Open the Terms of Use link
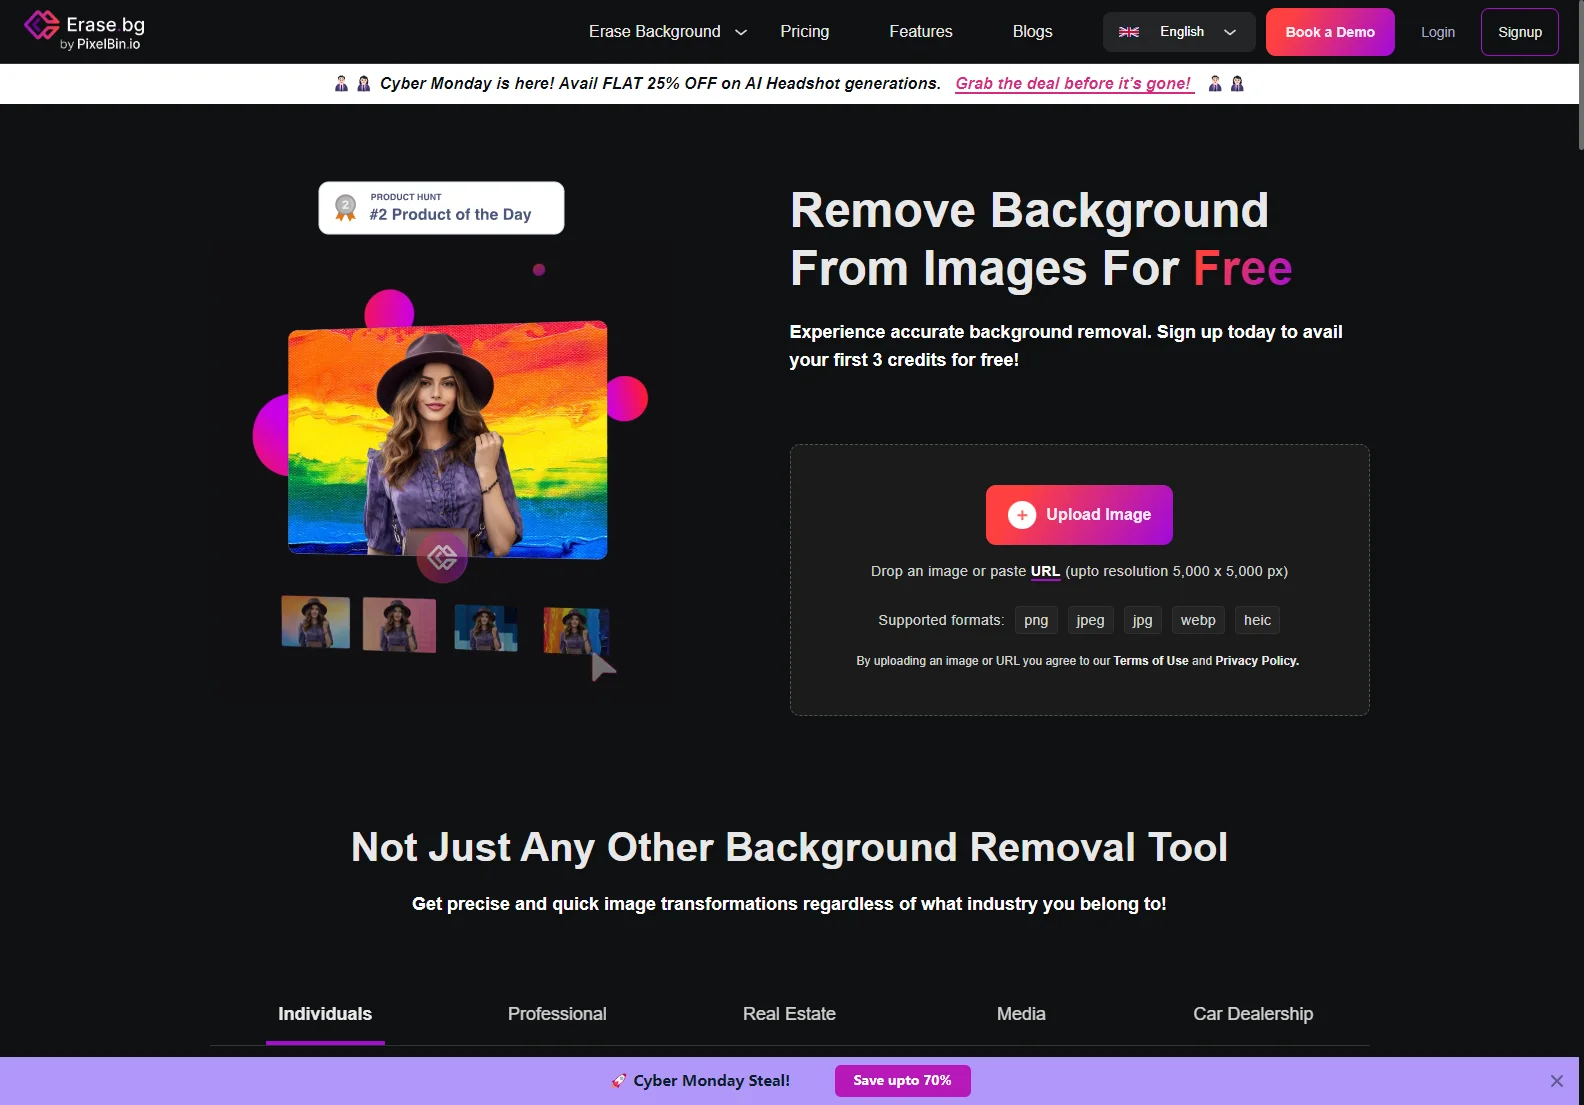This screenshot has width=1584, height=1105. tap(1150, 661)
